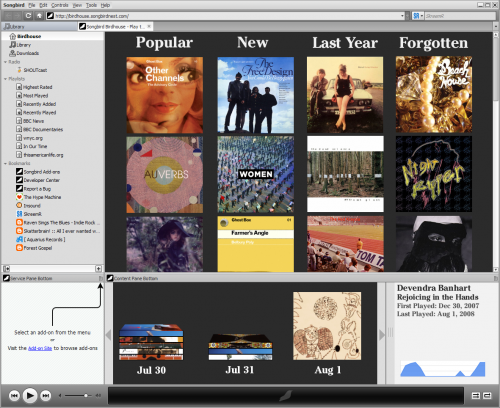This screenshot has height=408, width=500.
Task: Toggle repeat mode icon in player
Action: click(487, 396)
